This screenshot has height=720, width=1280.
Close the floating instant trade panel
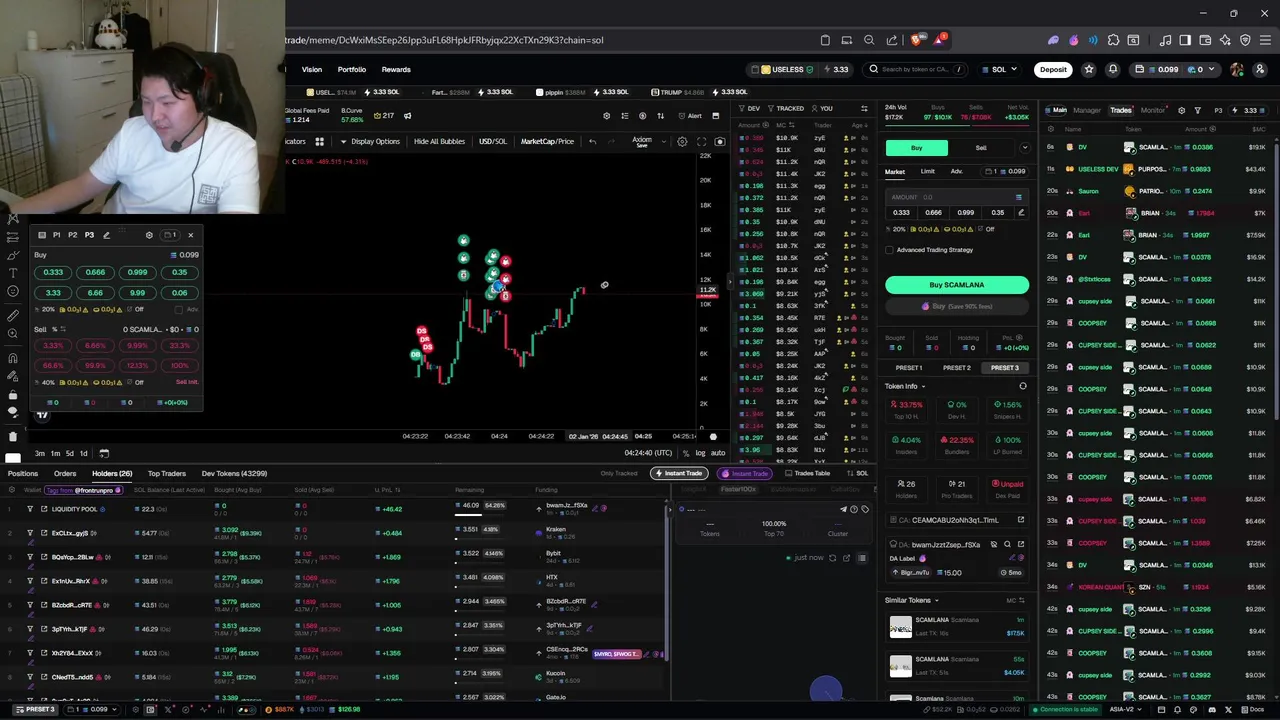pyautogui.click(x=190, y=235)
